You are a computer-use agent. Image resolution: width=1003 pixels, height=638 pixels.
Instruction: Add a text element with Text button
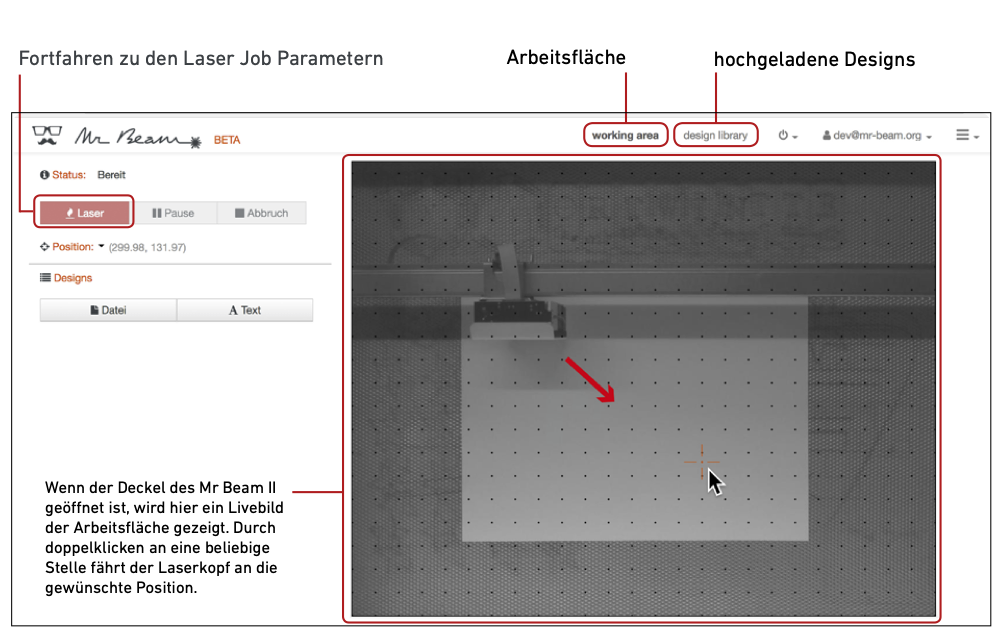click(x=245, y=310)
